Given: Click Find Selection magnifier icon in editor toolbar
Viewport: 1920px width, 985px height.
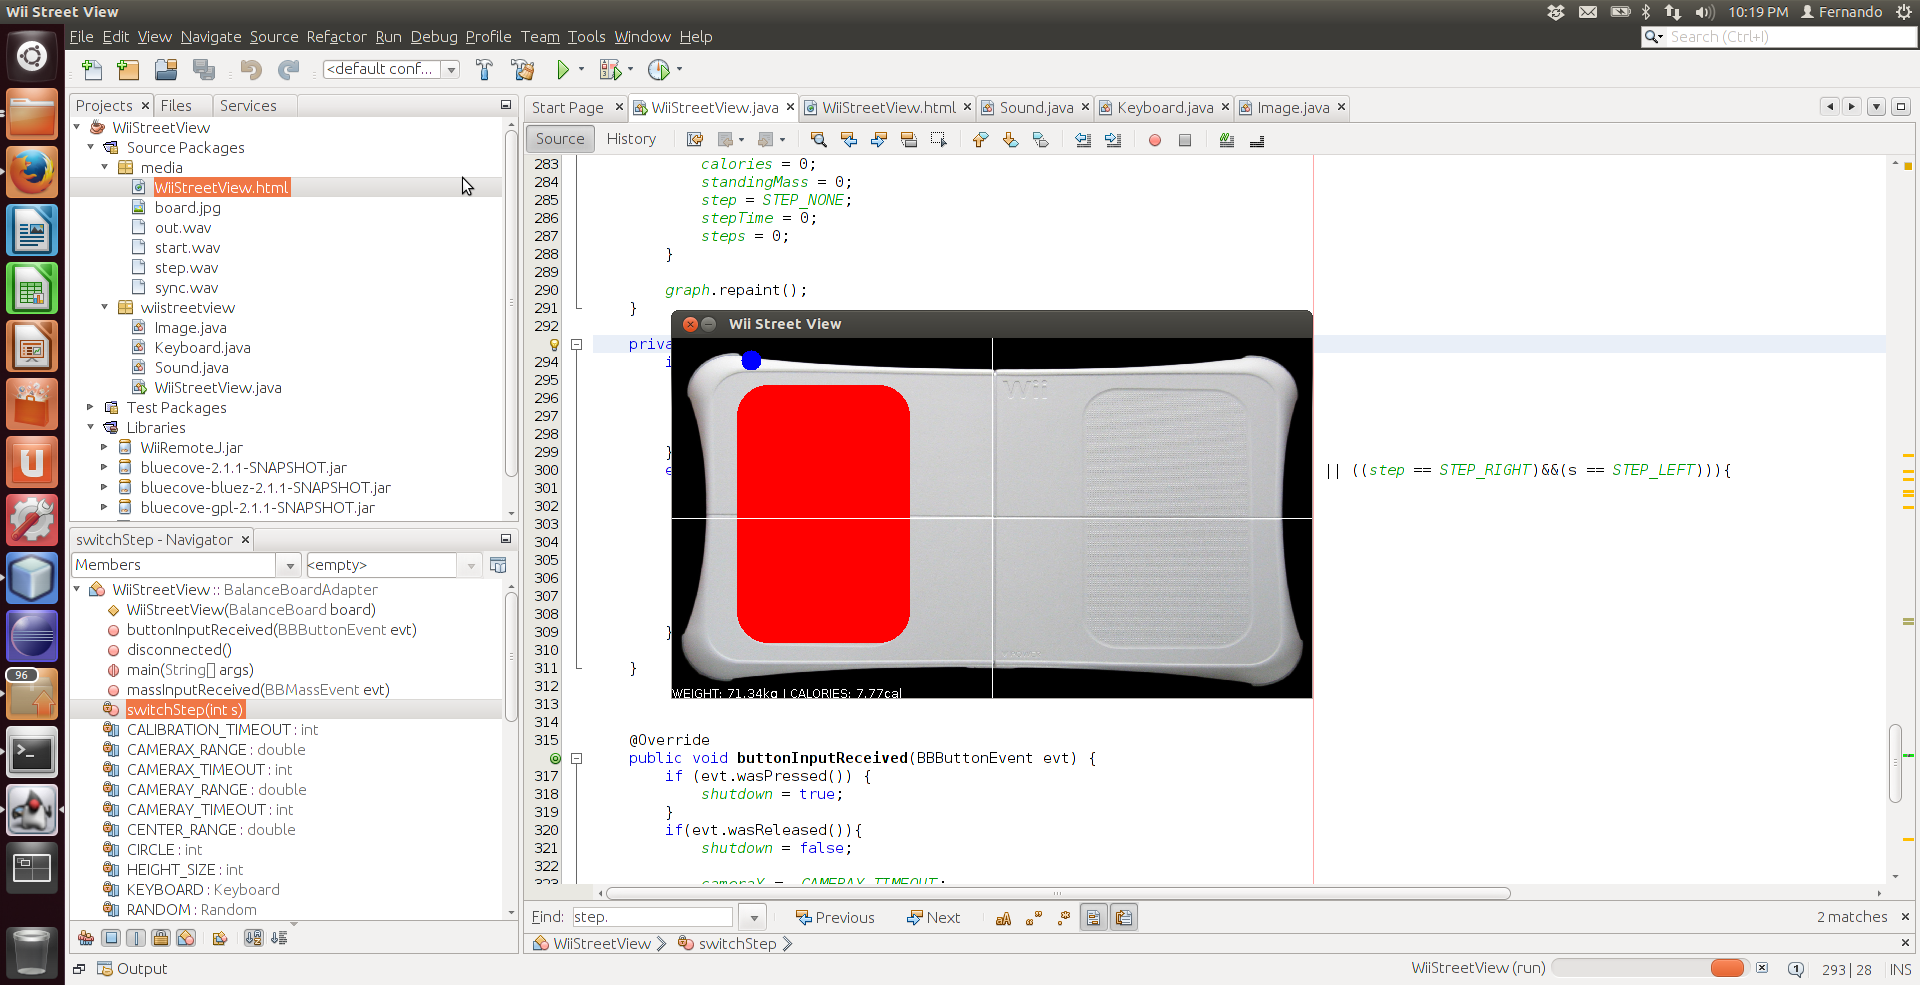Looking at the screenshot, I should [x=818, y=139].
